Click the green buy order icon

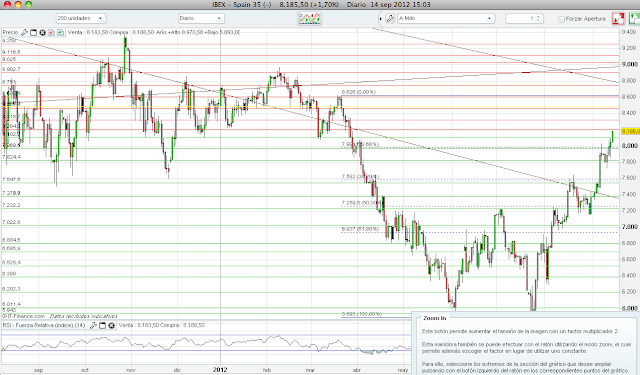click(x=635, y=18)
